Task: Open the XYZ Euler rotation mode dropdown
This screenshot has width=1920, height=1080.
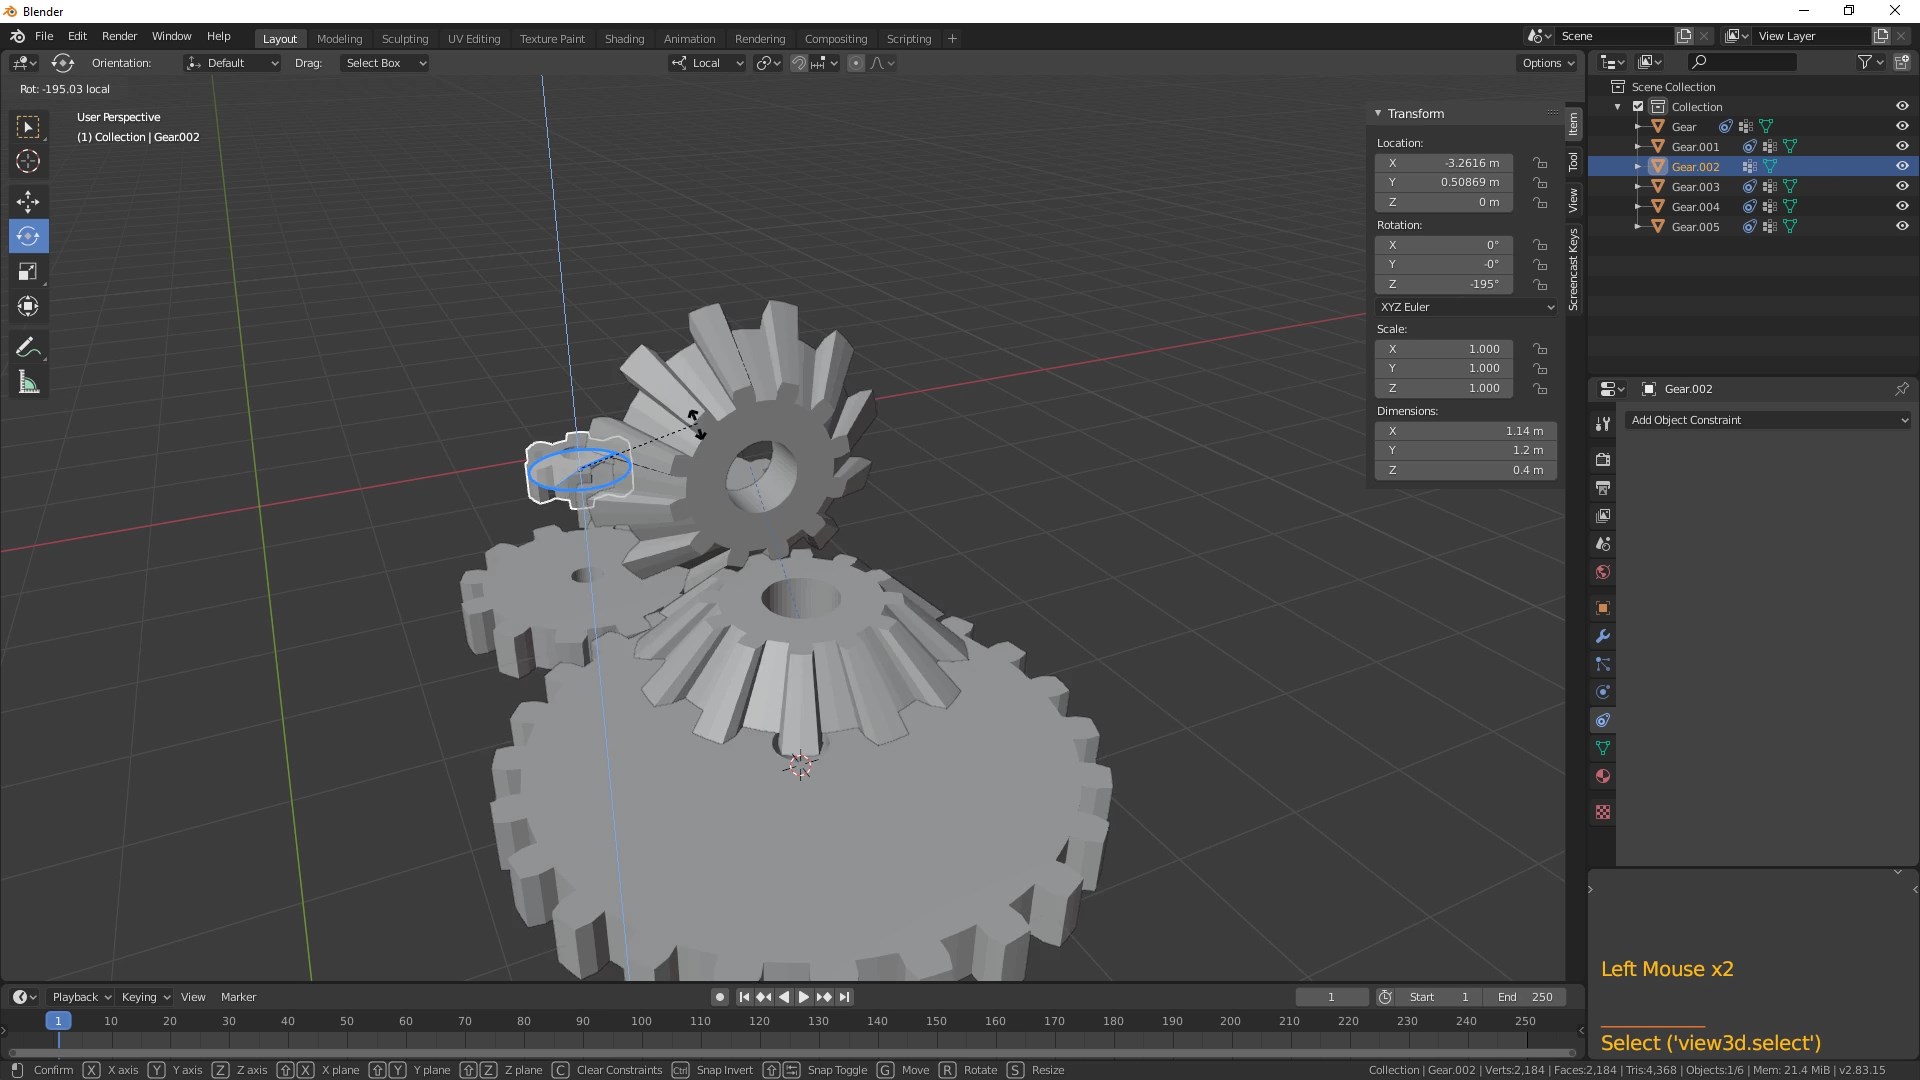Action: 1465,307
